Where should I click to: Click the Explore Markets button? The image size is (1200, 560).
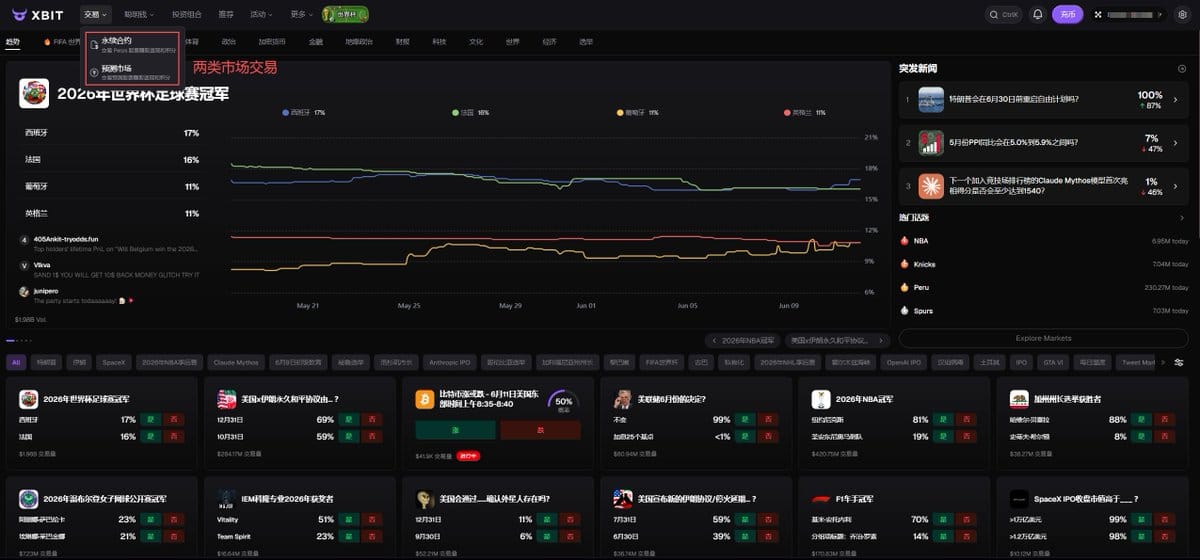coord(1043,338)
